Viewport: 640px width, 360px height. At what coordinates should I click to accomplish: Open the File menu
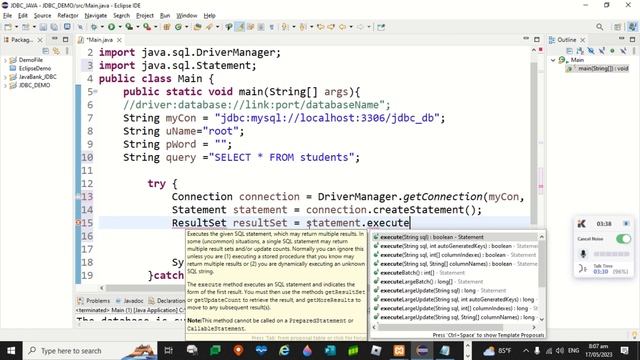click(7, 16)
